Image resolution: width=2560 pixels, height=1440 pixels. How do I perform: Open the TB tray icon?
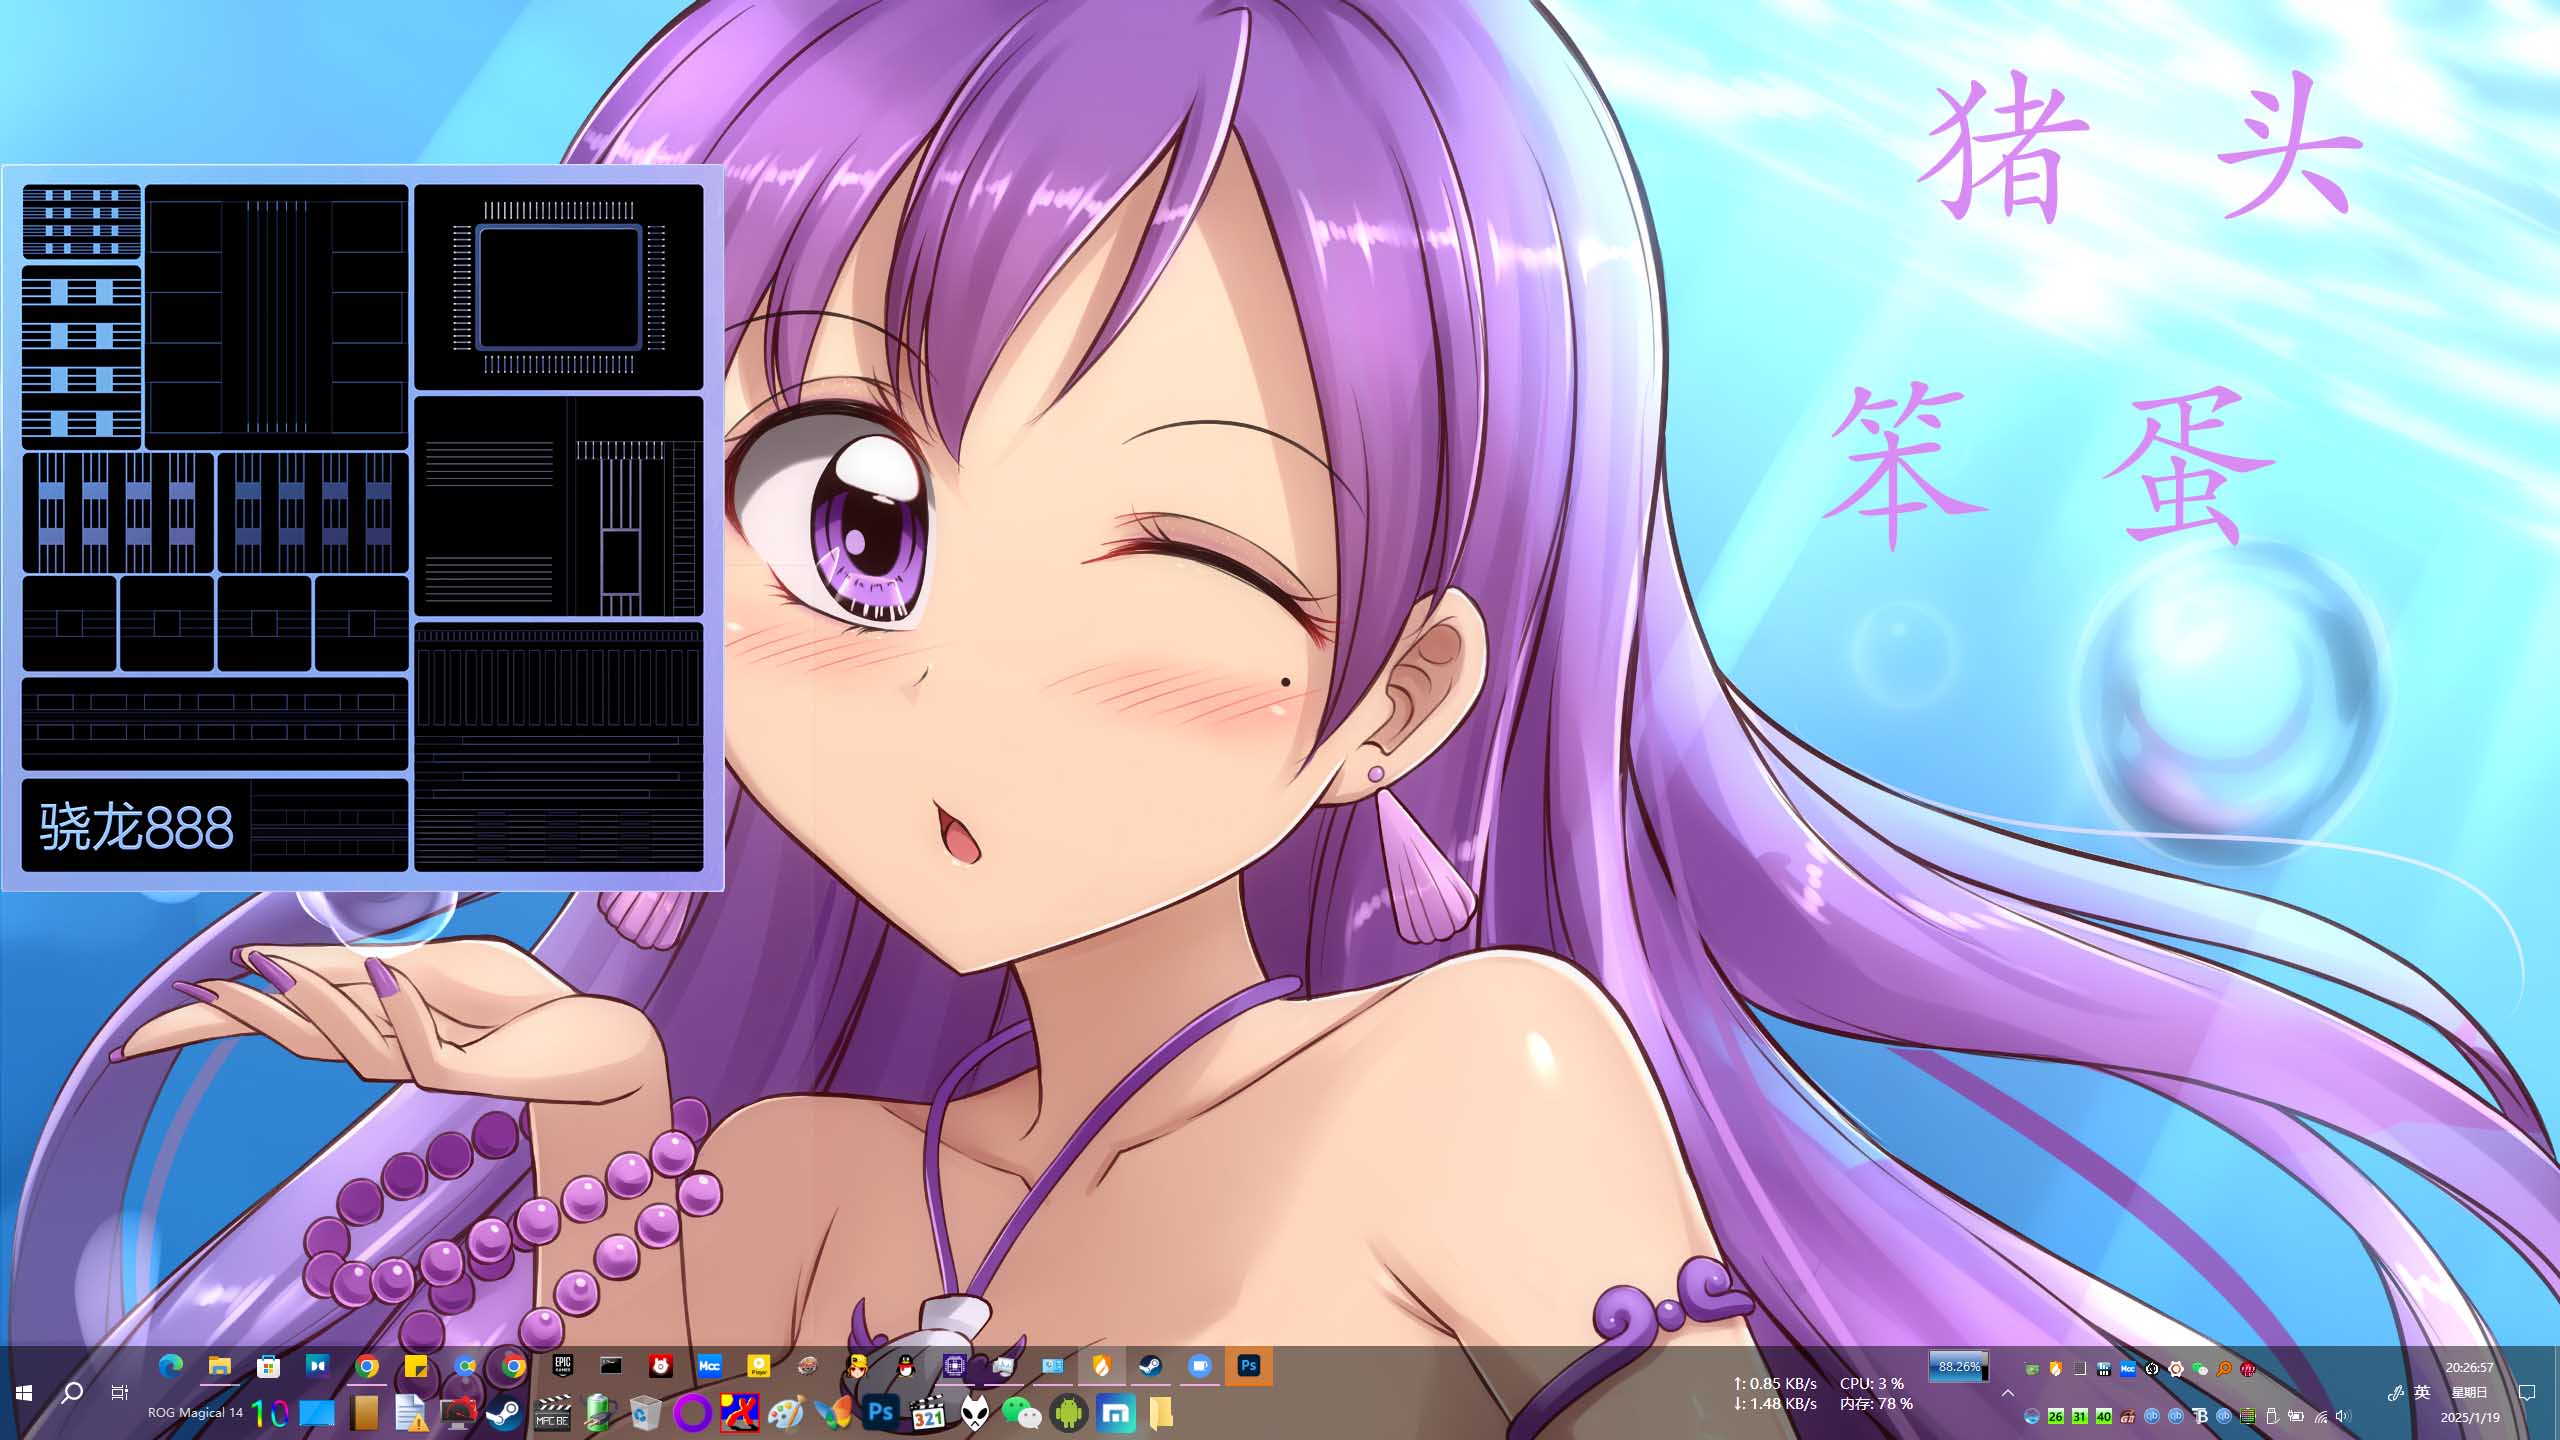2200,1416
